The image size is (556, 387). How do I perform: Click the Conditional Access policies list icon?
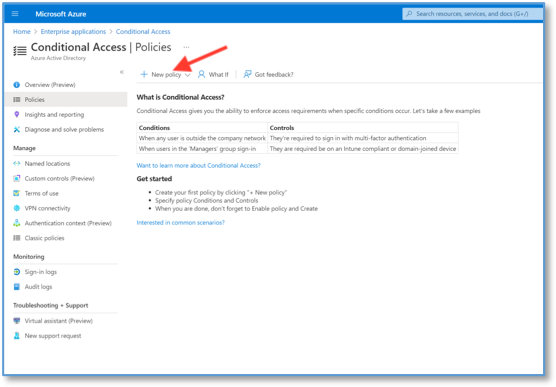[20, 51]
